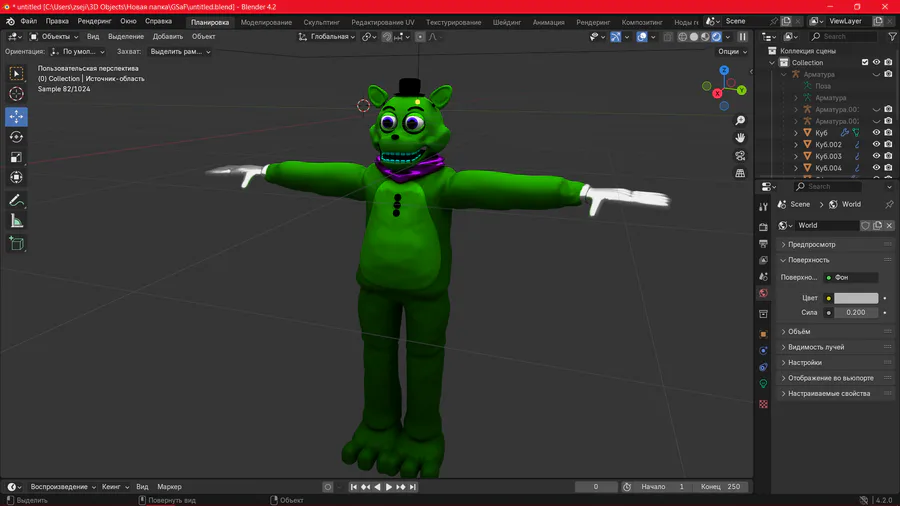The width and height of the screenshot is (900, 506).
Task: Toggle snapping magnet in header
Action: [x=387, y=37]
